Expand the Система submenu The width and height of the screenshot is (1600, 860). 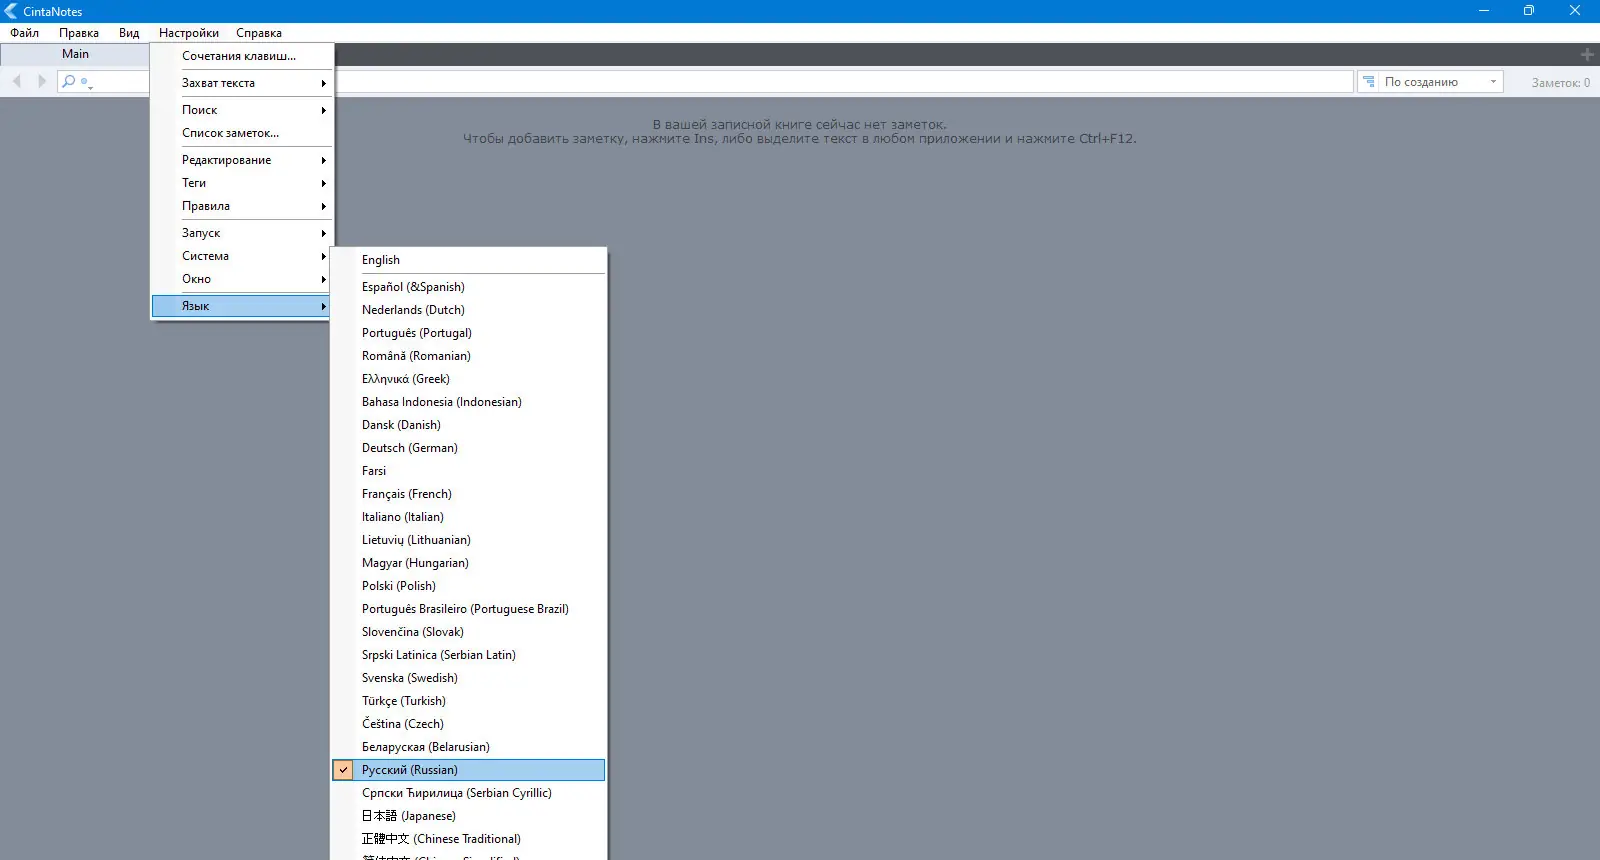(242, 256)
